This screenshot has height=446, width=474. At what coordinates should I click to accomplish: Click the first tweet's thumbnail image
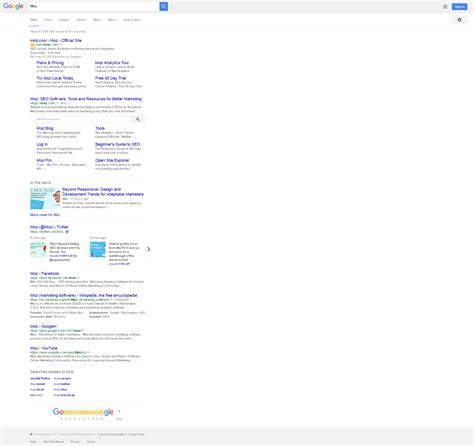click(38, 250)
